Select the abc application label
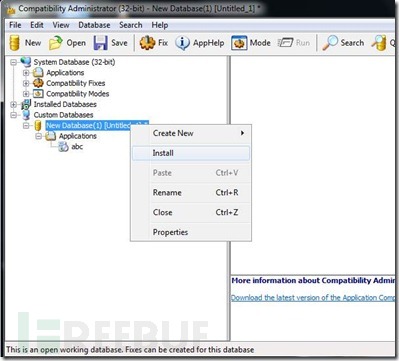This screenshot has width=399, height=361. coord(77,147)
